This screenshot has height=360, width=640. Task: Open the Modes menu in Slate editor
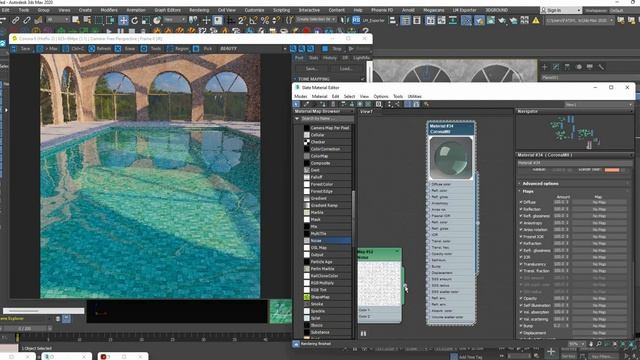301,96
